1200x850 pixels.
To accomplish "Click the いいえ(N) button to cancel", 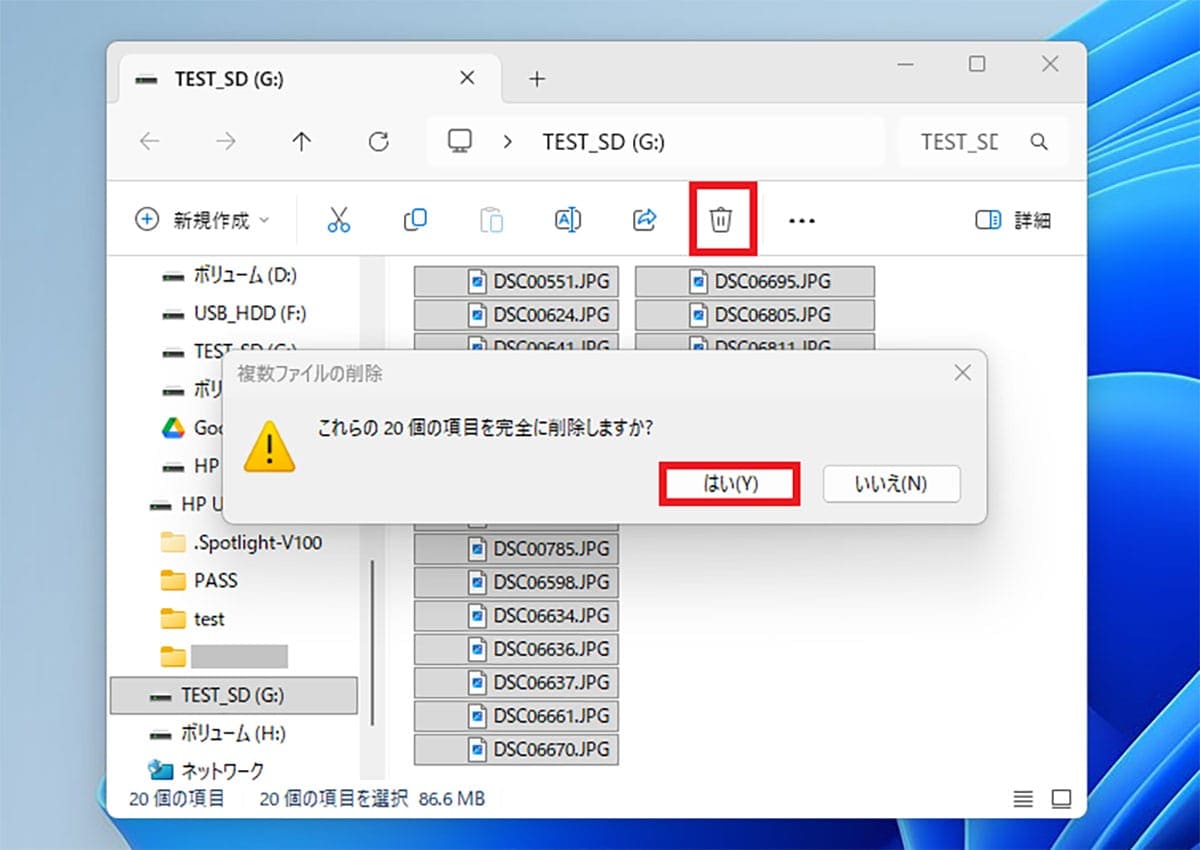I will click(x=891, y=483).
